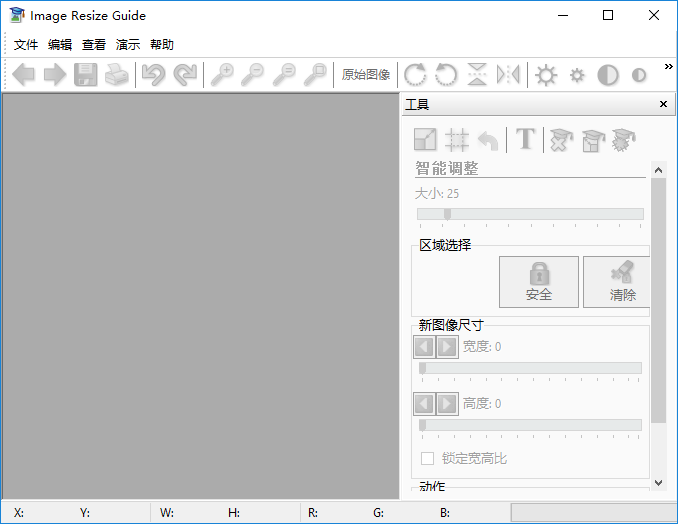Select the smart patch graduation-cap tool
Viewport: 678px width, 524px height.
coord(593,140)
